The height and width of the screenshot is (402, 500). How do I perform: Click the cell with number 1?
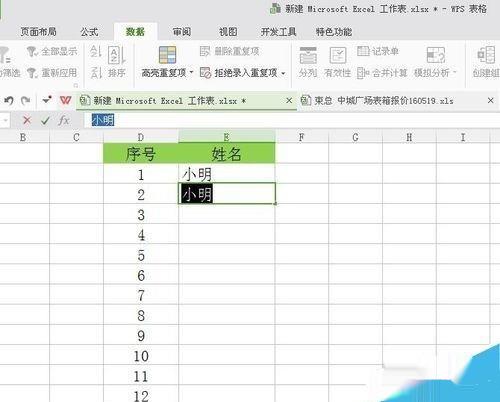(141, 174)
